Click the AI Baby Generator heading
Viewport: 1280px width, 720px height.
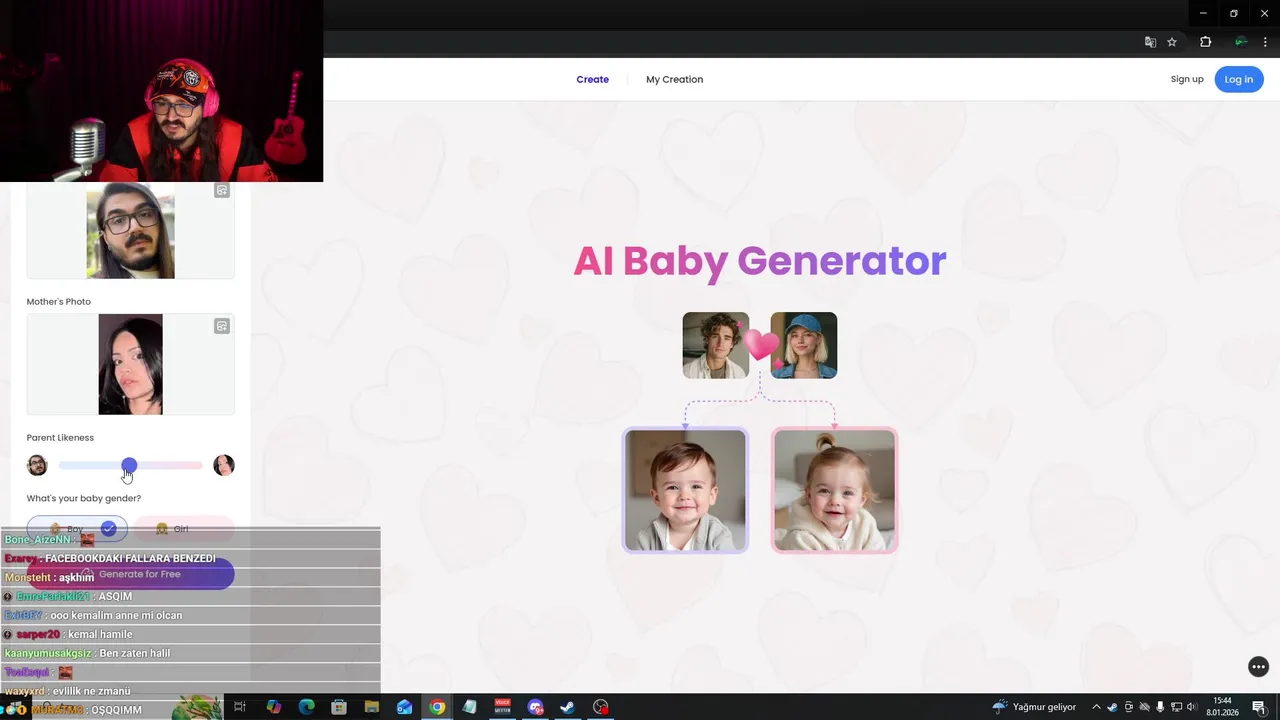[760, 261]
